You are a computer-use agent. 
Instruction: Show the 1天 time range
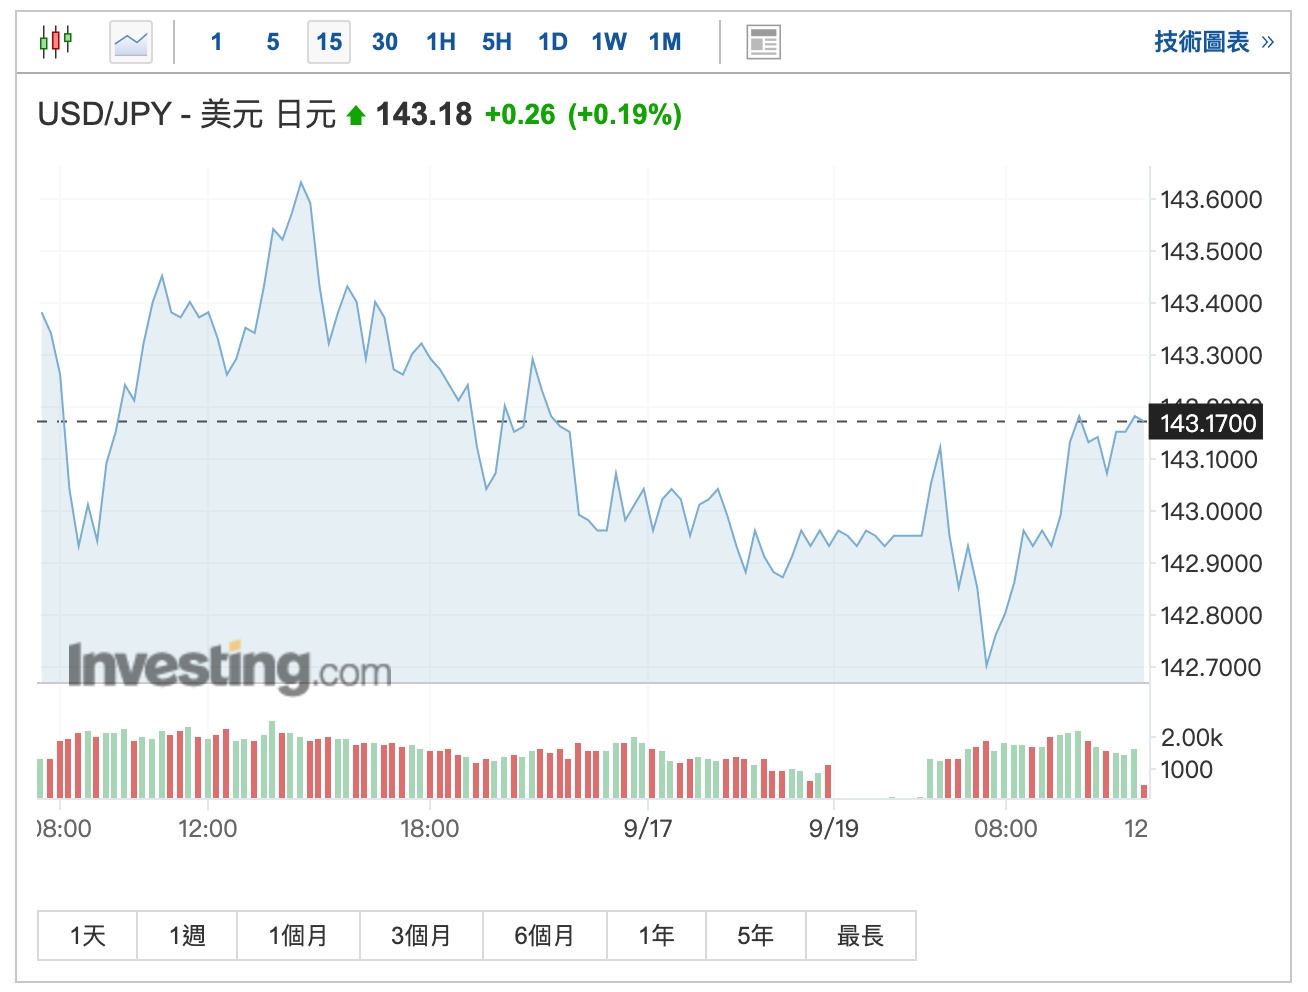tap(88, 936)
